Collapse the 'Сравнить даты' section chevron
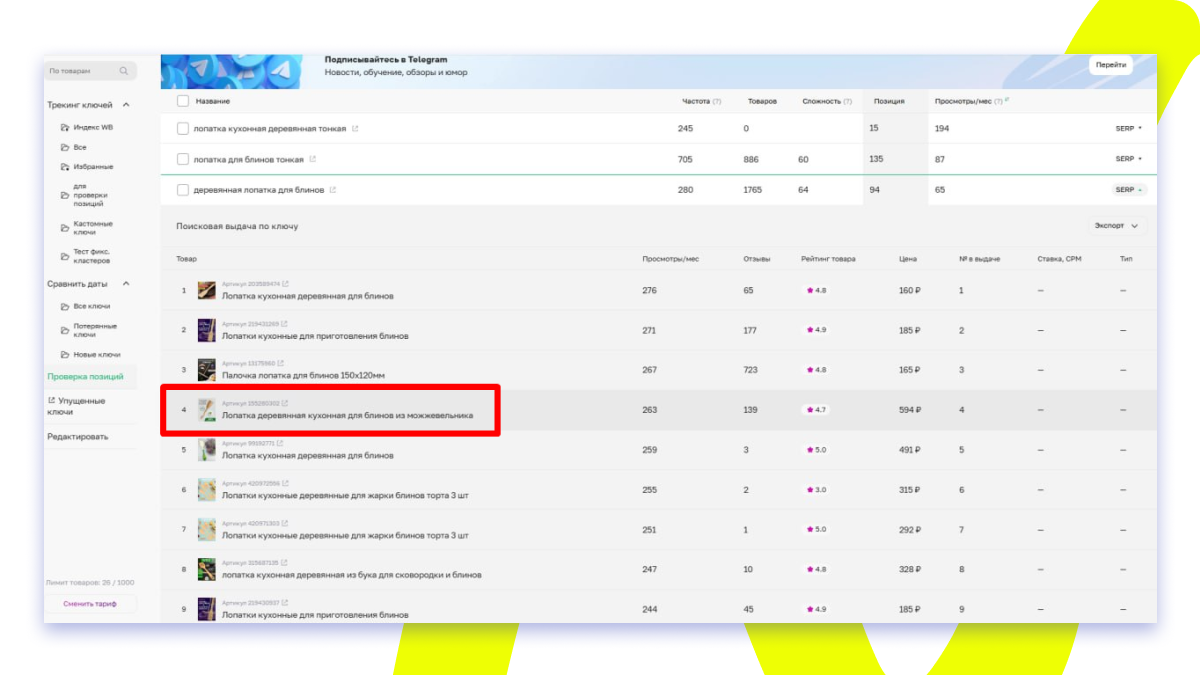The height and width of the screenshot is (675, 1200). click(126, 284)
